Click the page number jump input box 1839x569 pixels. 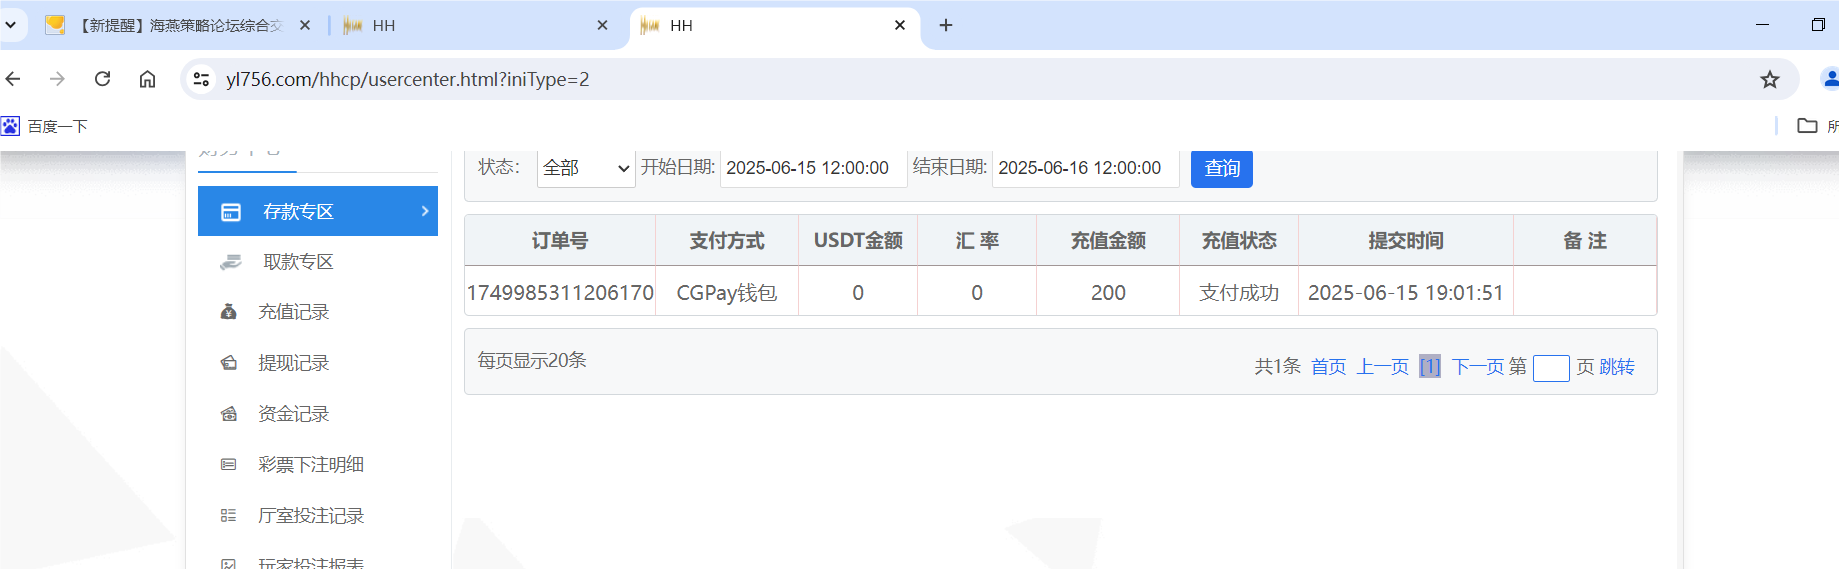click(1551, 368)
